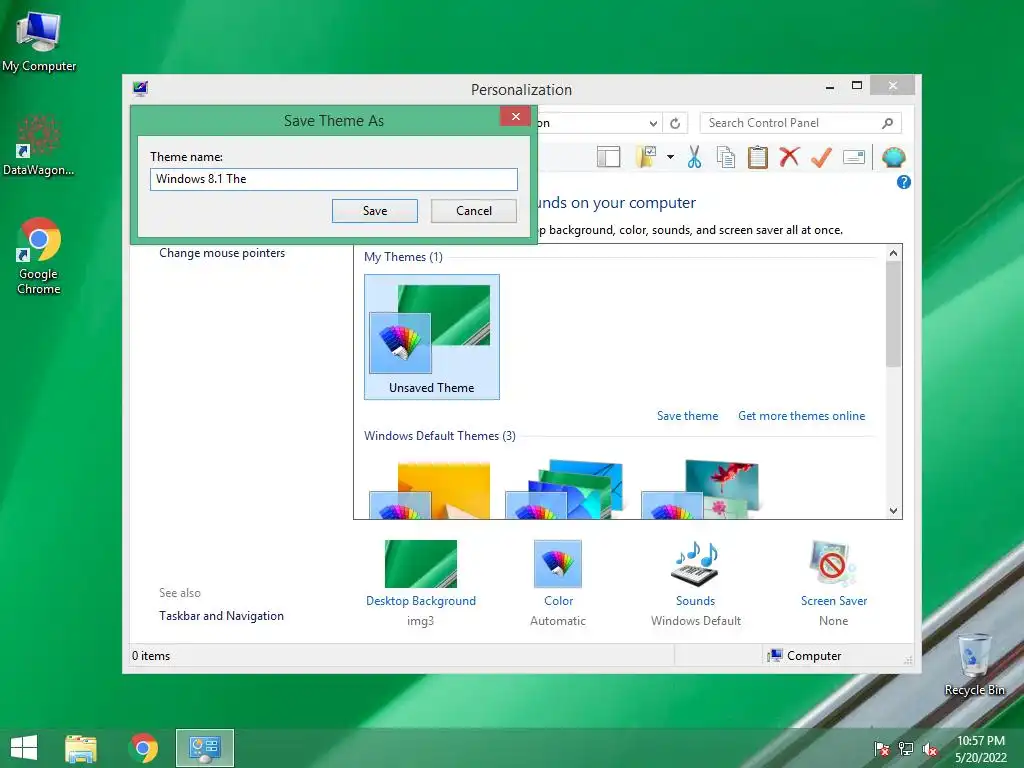This screenshot has height=768, width=1024.
Task: Click themes list scroll down arrow
Action: click(893, 511)
